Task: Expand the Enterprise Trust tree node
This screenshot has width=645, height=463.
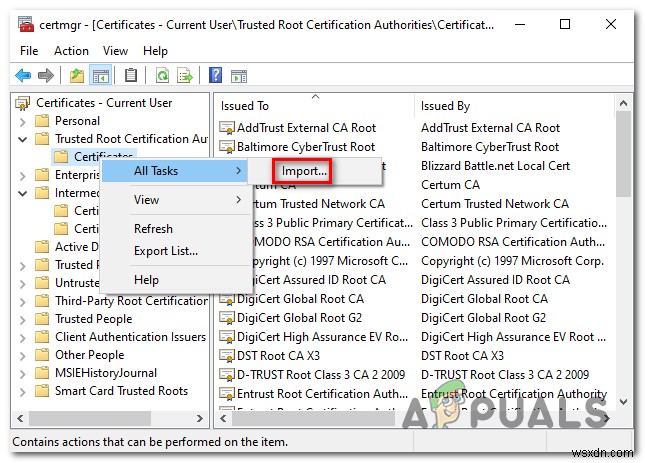Action: click(x=23, y=176)
